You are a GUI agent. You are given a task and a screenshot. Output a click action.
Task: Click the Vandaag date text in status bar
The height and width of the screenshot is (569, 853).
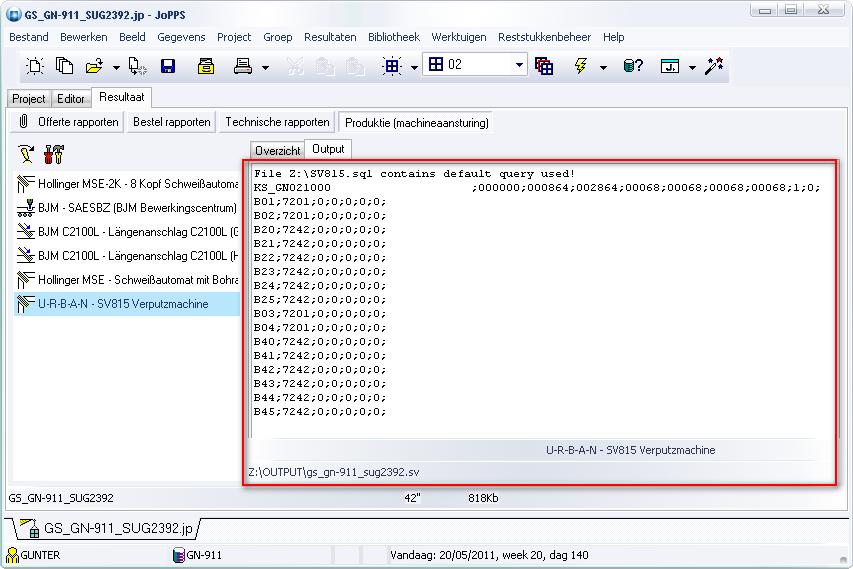489,555
